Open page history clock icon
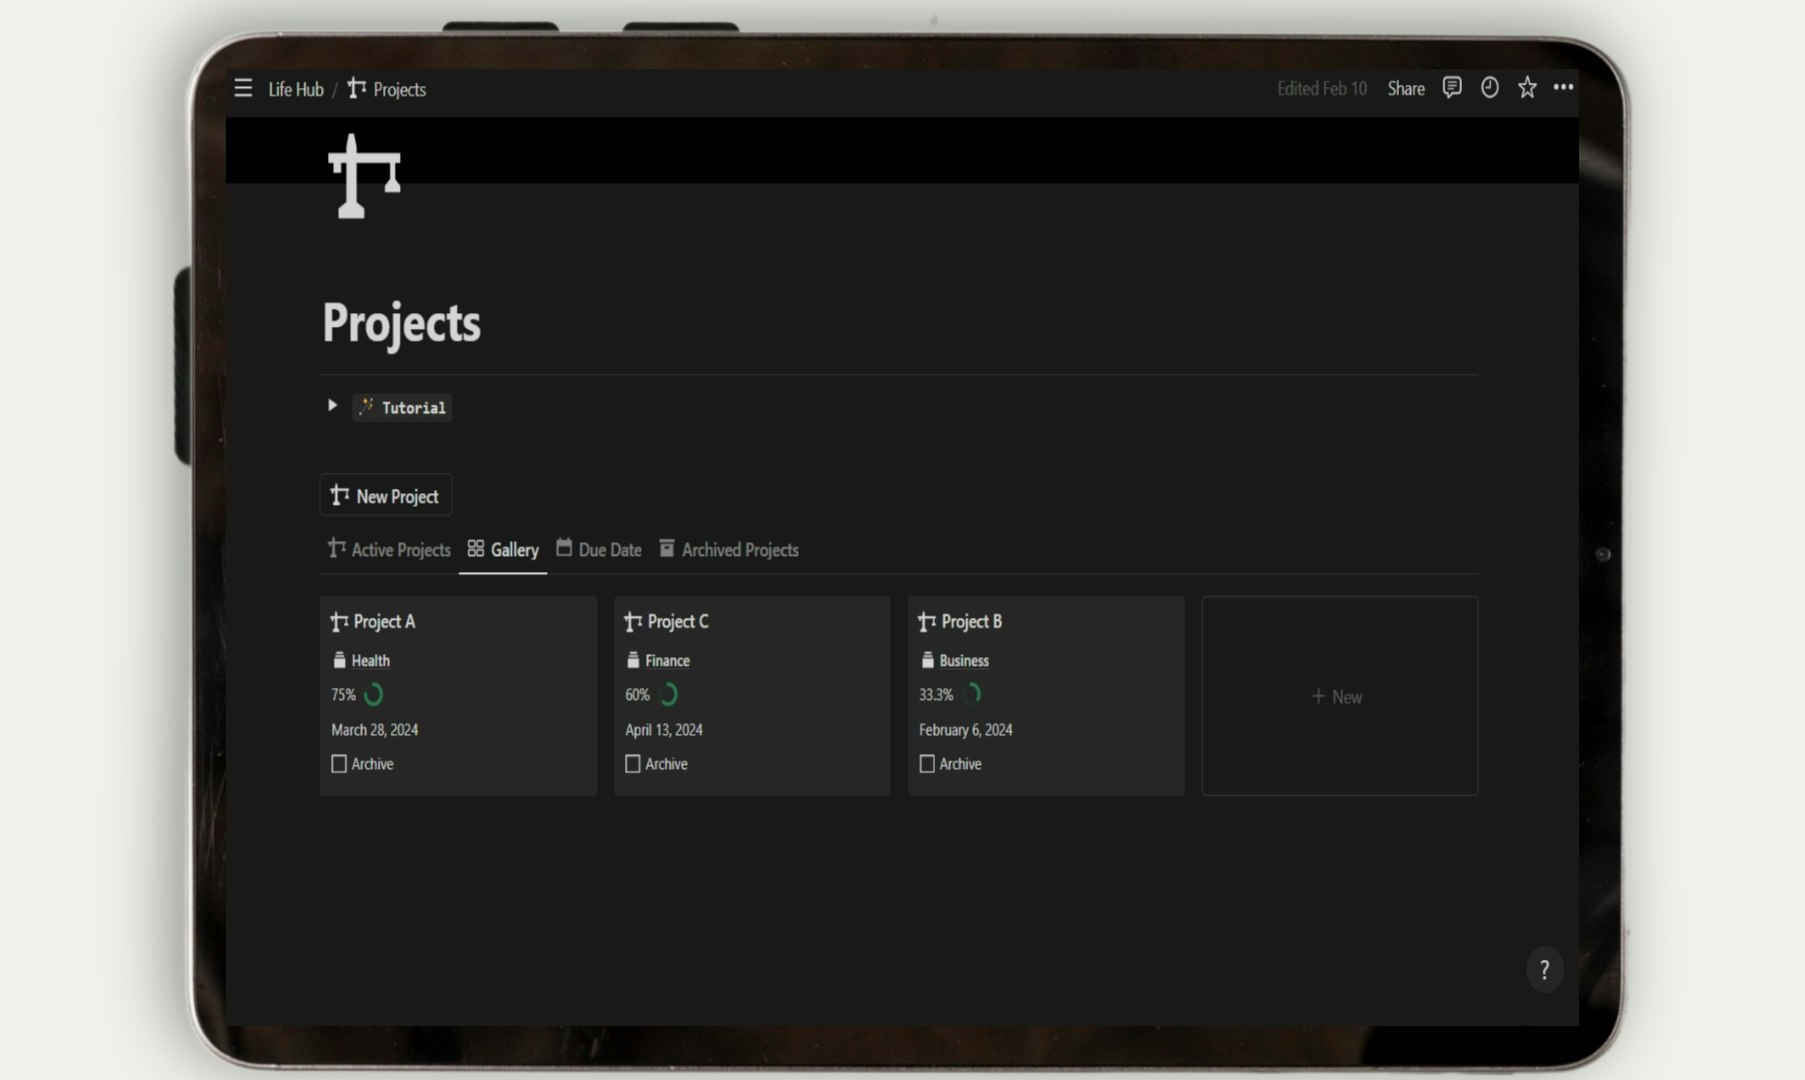This screenshot has width=1805, height=1080. click(1490, 88)
